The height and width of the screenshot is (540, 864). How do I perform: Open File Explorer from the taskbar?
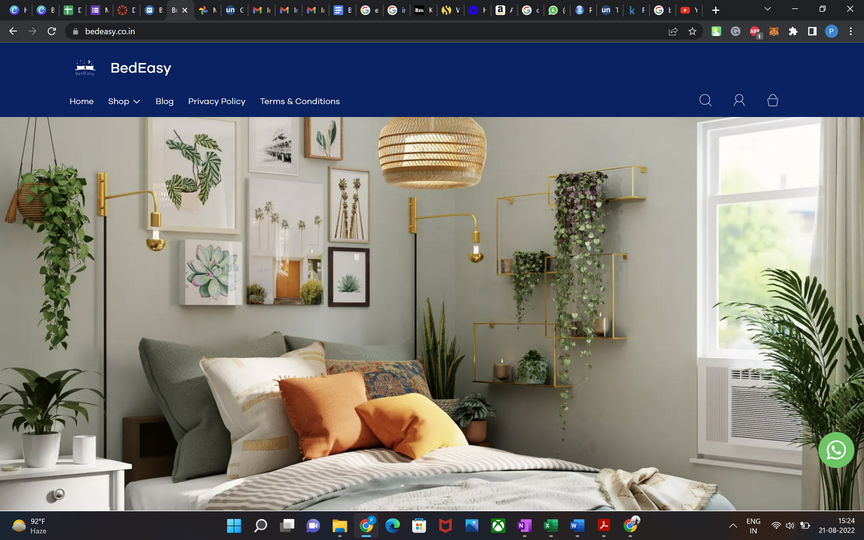[x=339, y=526]
